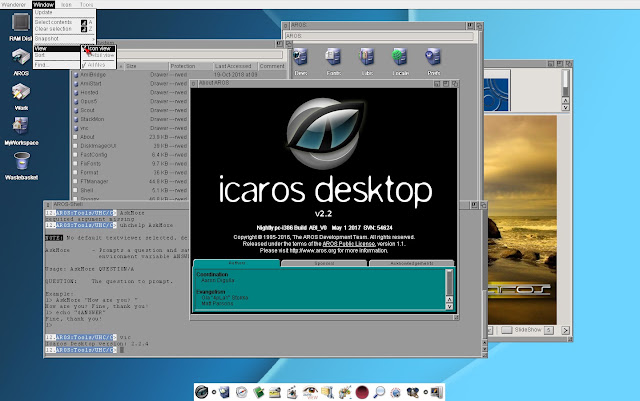Switch to the Acknowledgements tab

tap(411, 263)
